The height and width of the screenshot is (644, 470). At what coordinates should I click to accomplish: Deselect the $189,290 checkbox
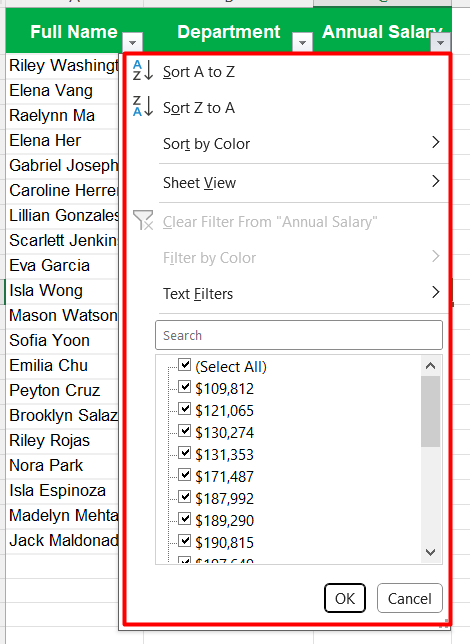(184, 519)
